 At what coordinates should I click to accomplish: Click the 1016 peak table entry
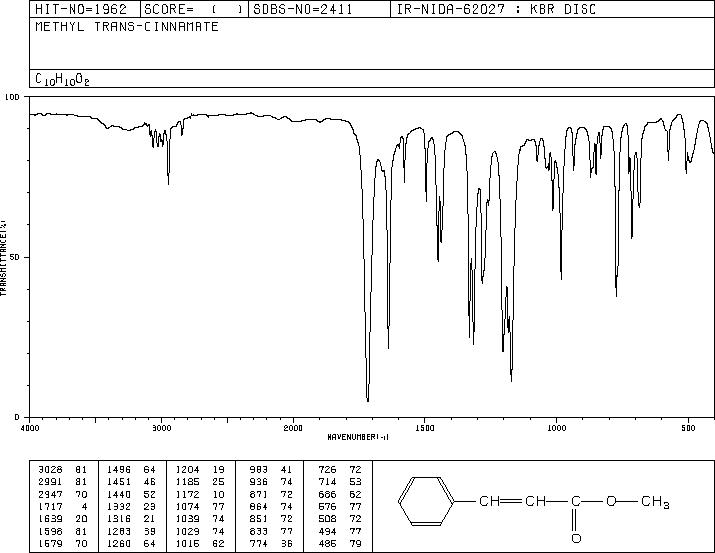point(200,543)
